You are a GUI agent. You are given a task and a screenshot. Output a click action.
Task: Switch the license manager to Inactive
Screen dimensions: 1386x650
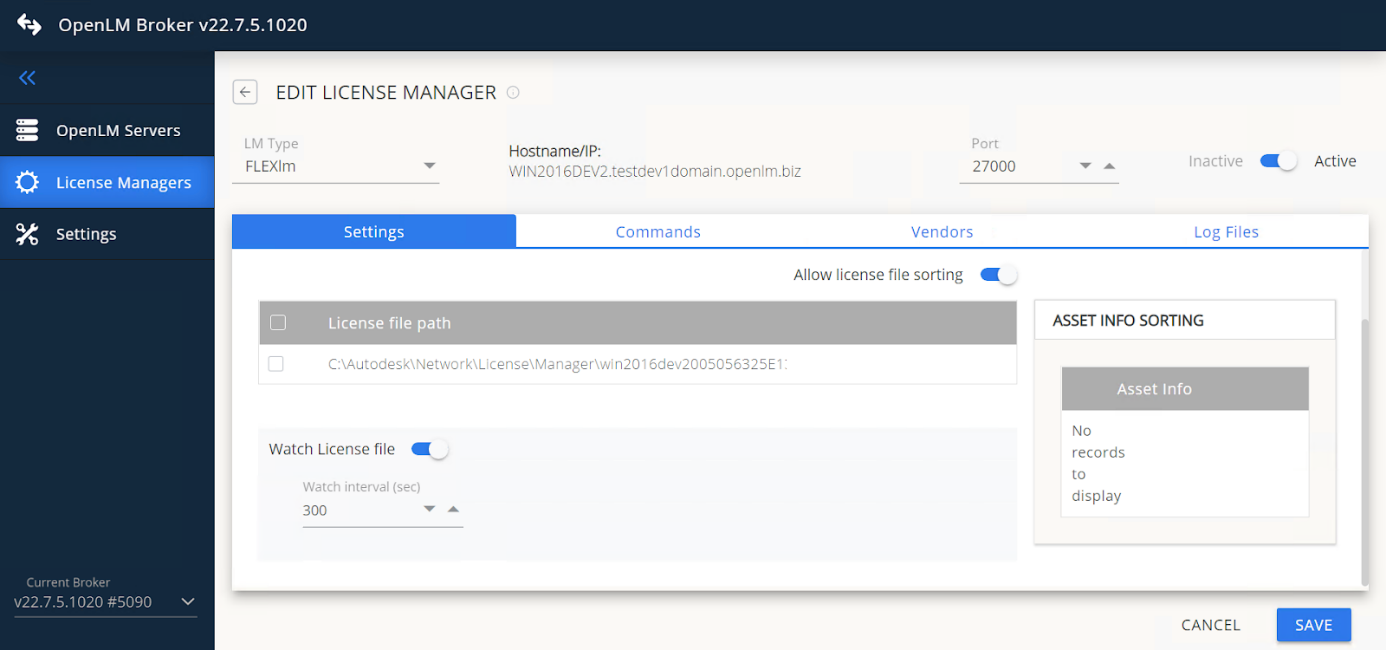pyautogui.click(x=1278, y=160)
